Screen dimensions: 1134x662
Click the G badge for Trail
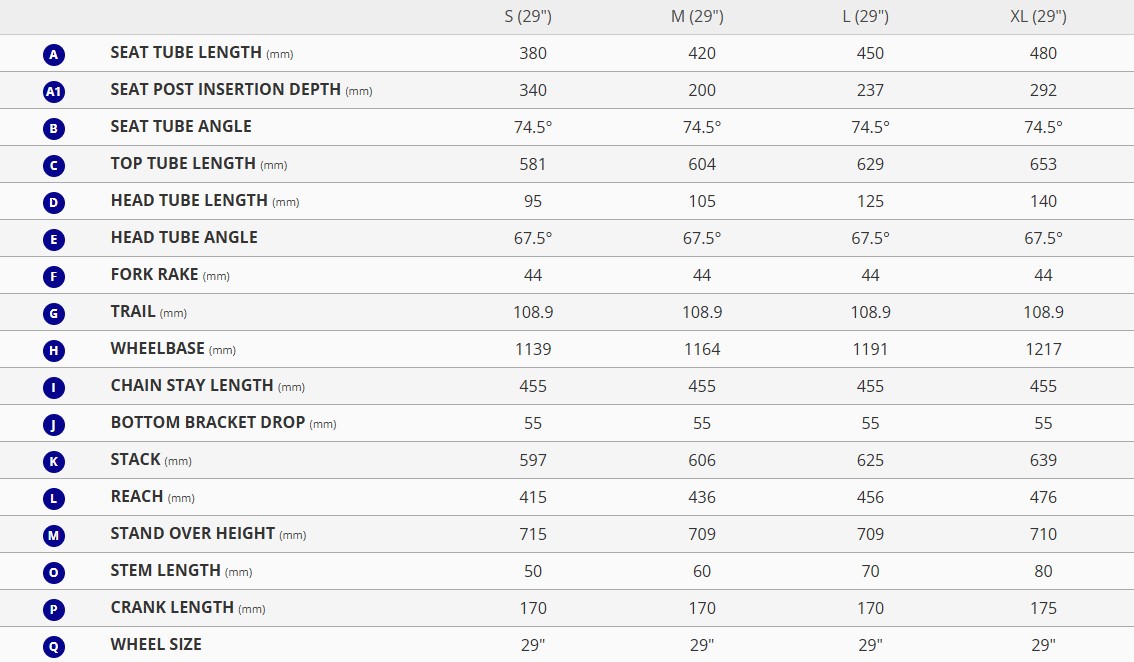(x=54, y=313)
